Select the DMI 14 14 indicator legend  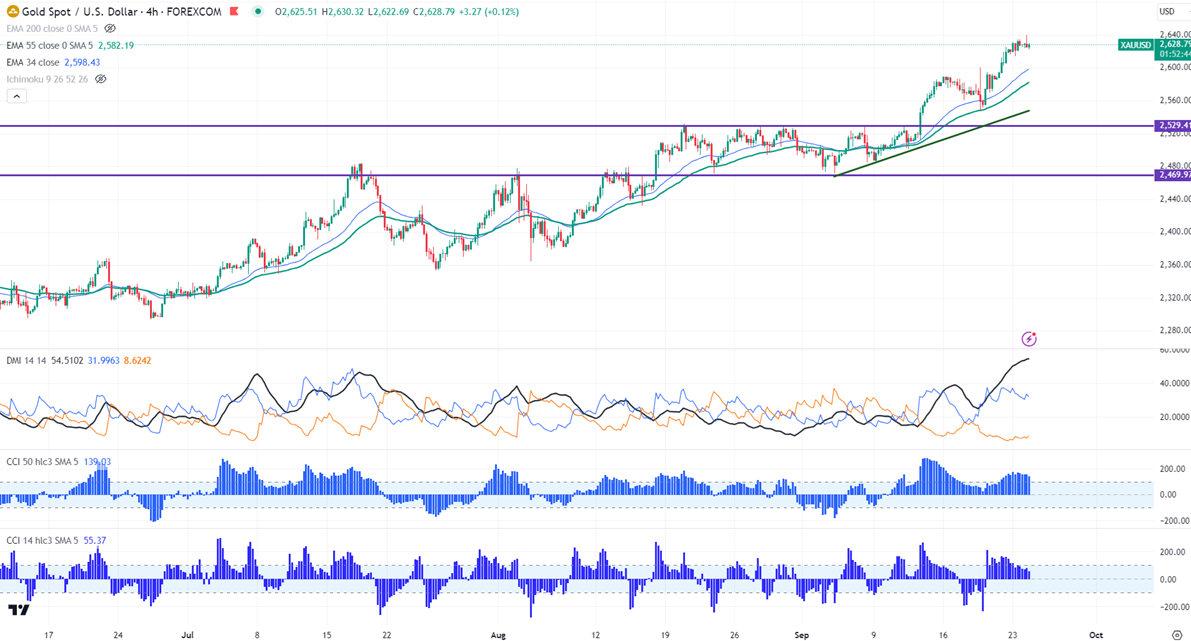pyautogui.click(x=27, y=361)
